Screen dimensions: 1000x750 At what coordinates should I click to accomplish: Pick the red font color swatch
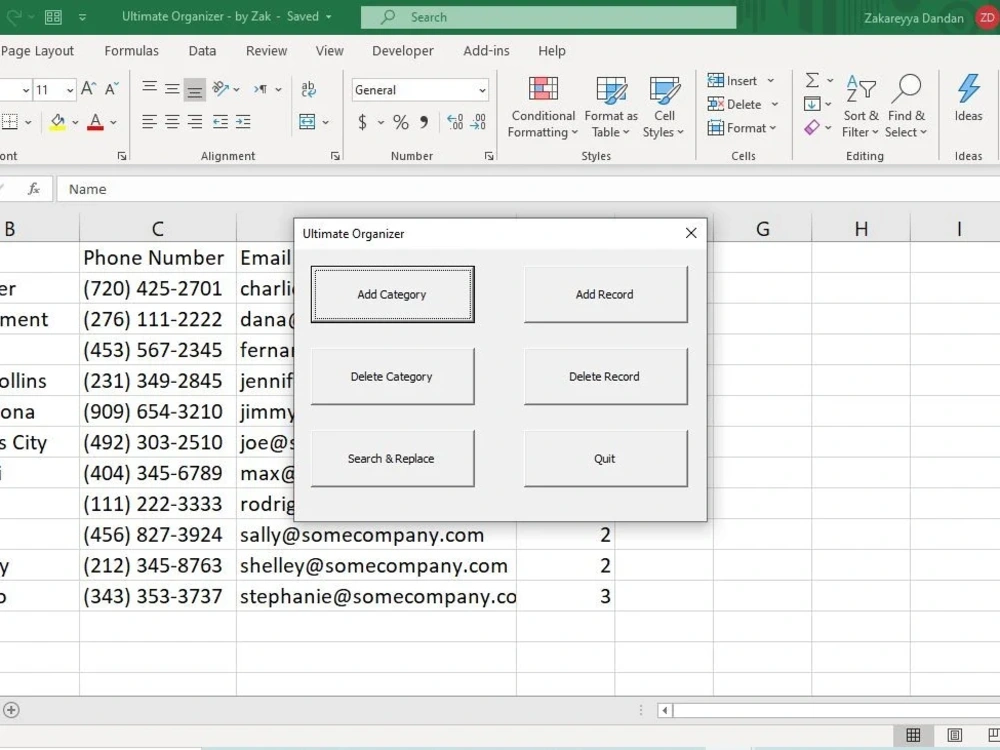click(94, 122)
